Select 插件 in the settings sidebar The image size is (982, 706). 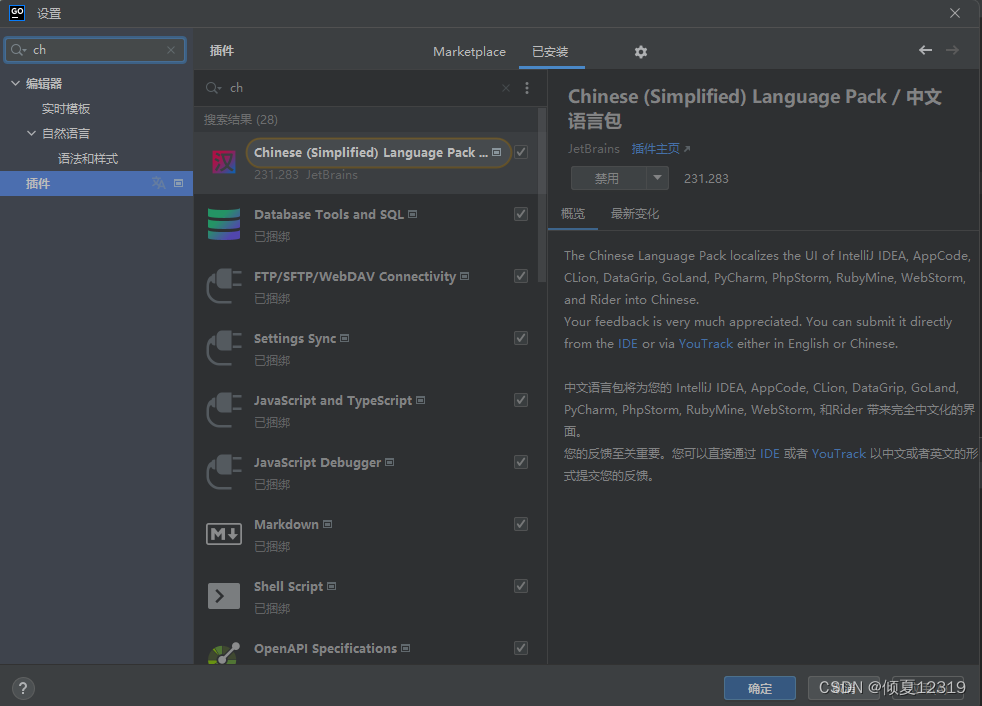96,184
